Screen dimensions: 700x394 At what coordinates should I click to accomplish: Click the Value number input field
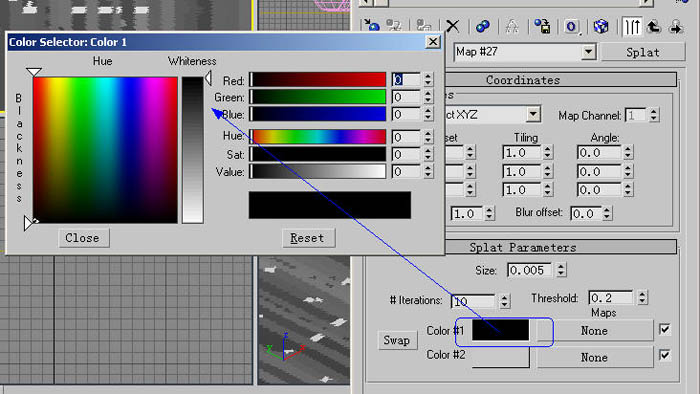point(406,171)
